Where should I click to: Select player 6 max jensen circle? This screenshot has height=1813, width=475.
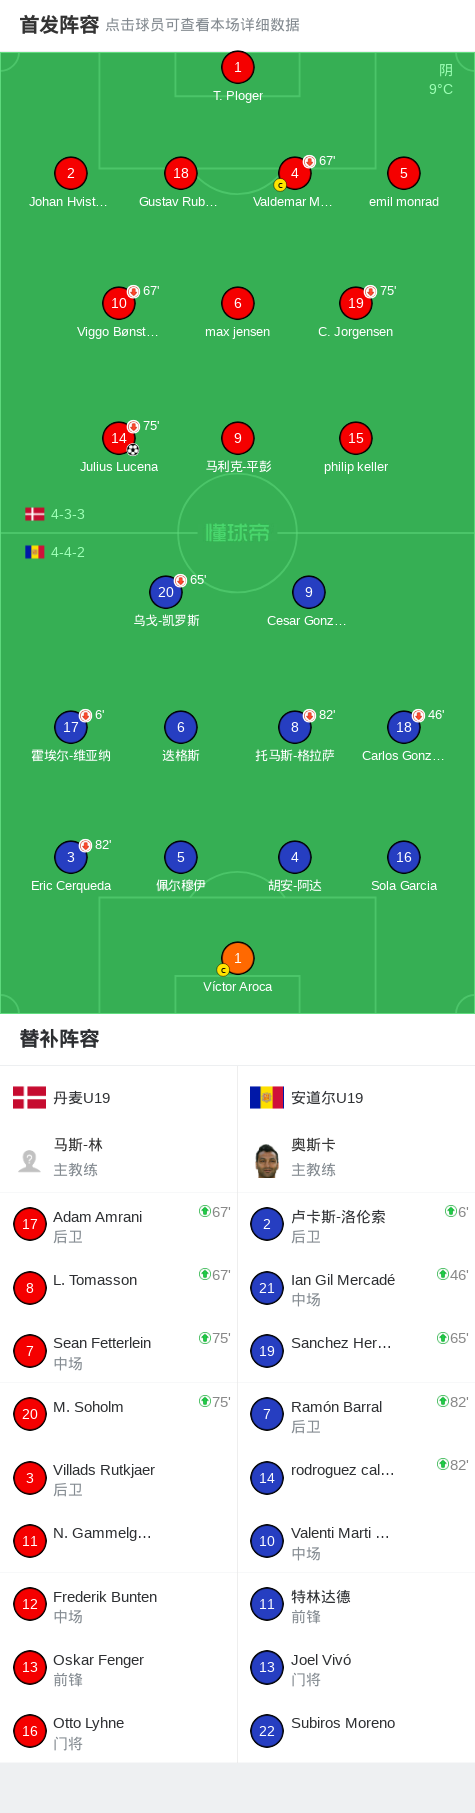click(237, 303)
